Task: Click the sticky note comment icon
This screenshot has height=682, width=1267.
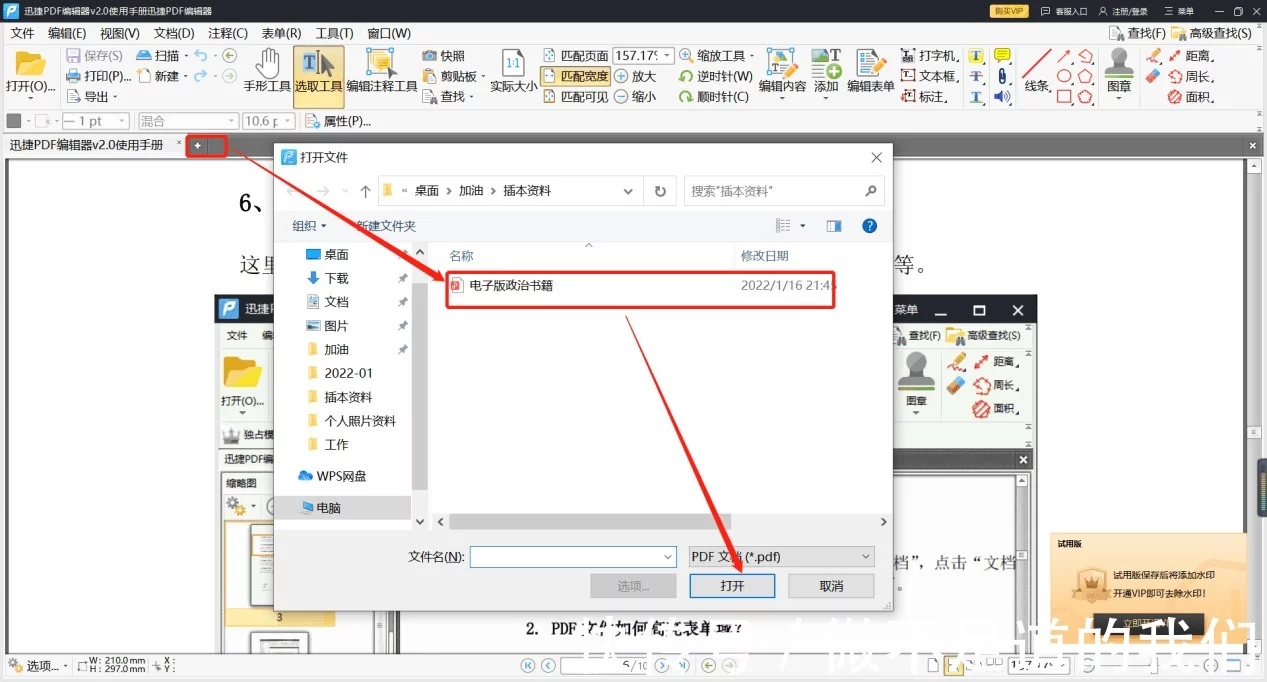Action: pos(1001,56)
